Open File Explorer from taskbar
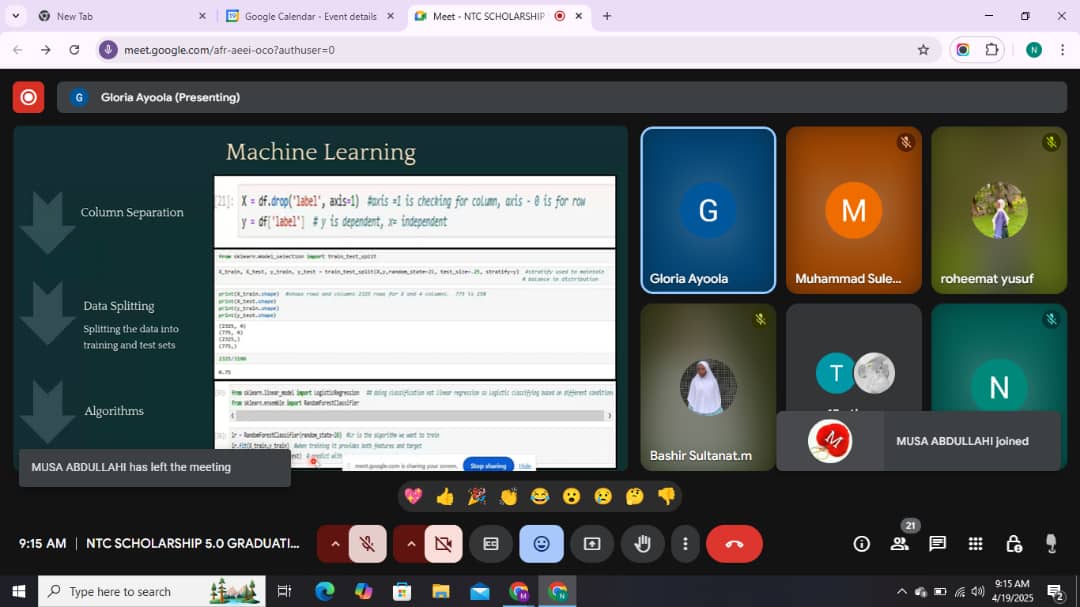Screen dimensions: 1080x607 click(x=441, y=591)
